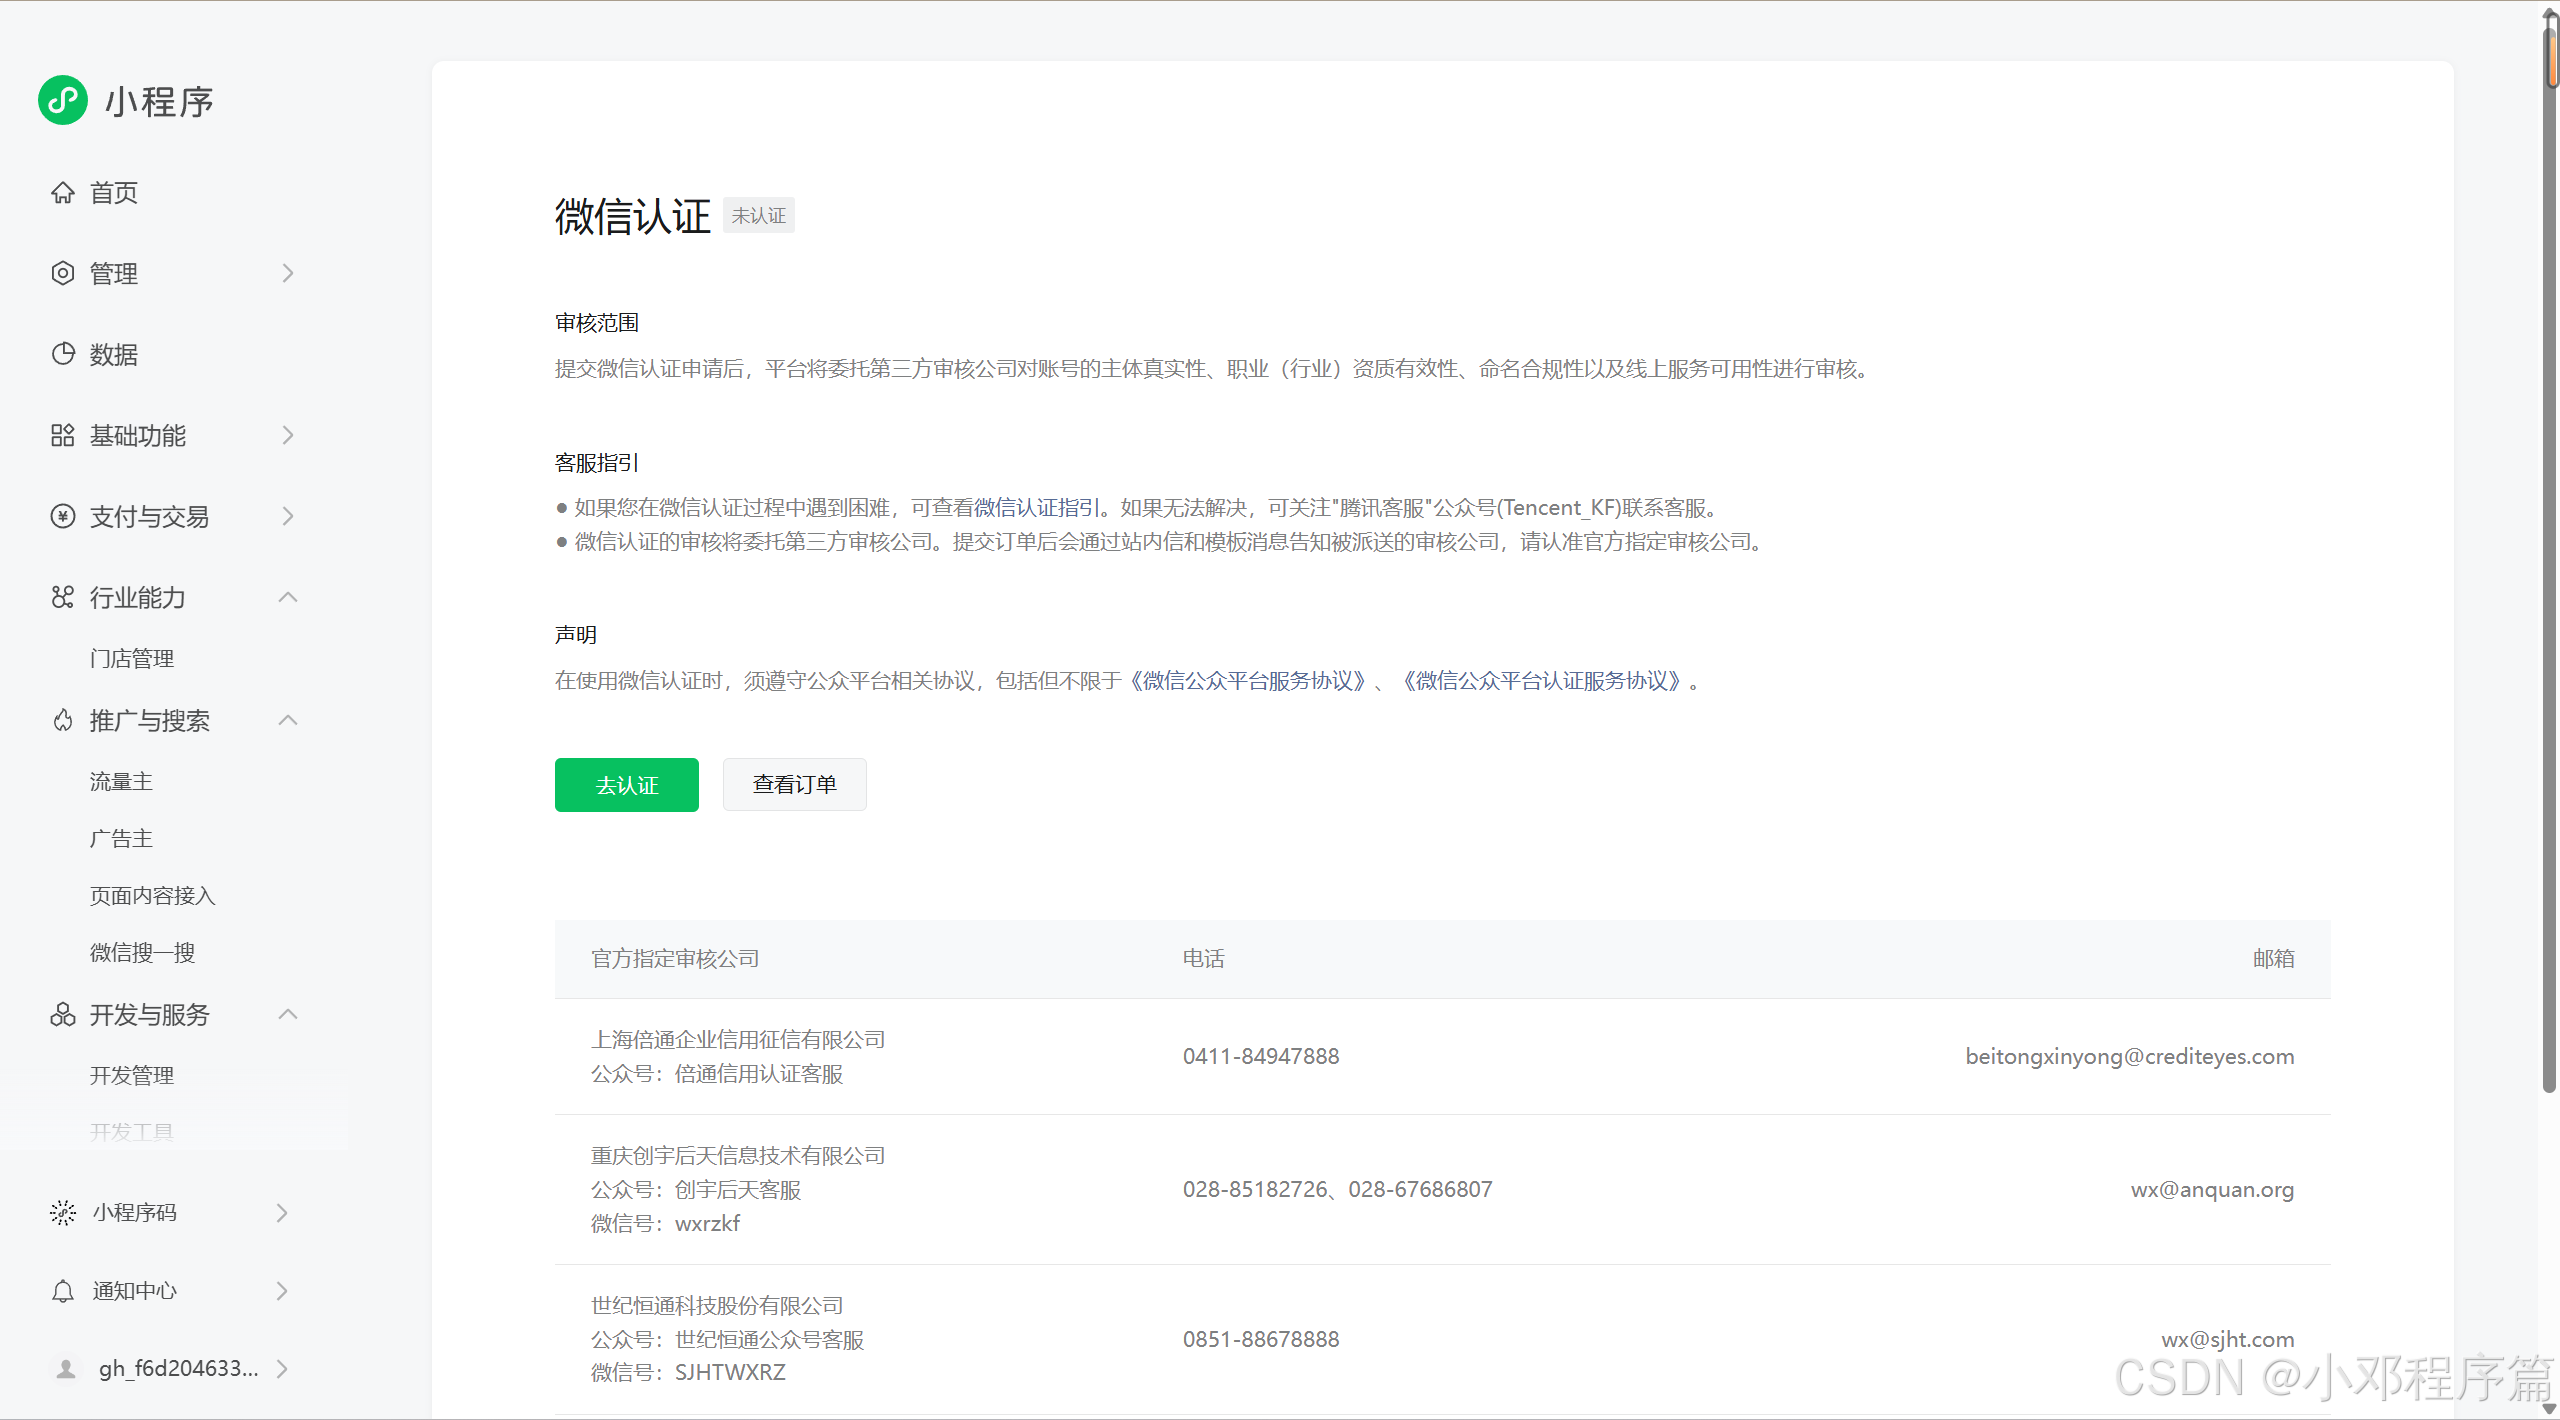The height and width of the screenshot is (1420, 2560).
Task: Open the 数据 menu item
Action: [114, 354]
